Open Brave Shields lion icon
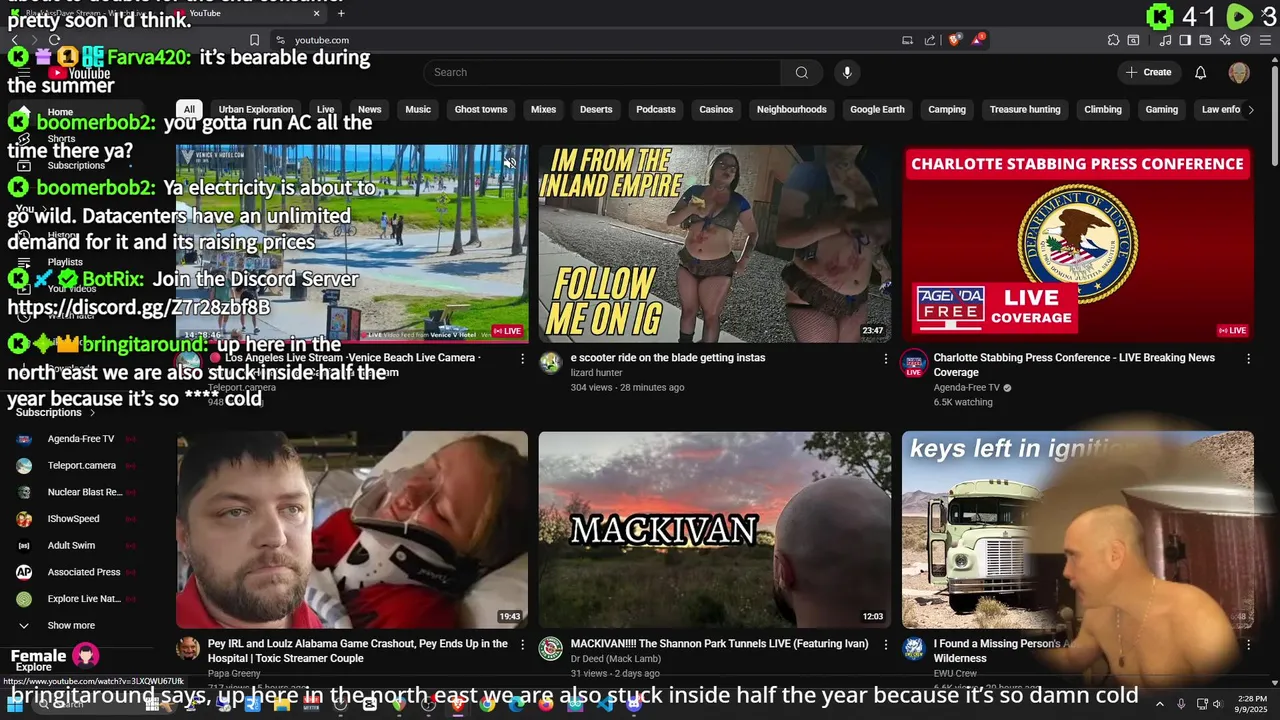This screenshot has width=1280, height=720. pyautogui.click(x=955, y=40)
